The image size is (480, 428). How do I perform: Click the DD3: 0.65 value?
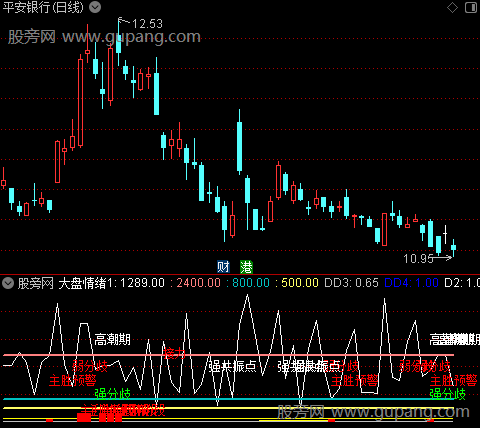coord(351,283)
